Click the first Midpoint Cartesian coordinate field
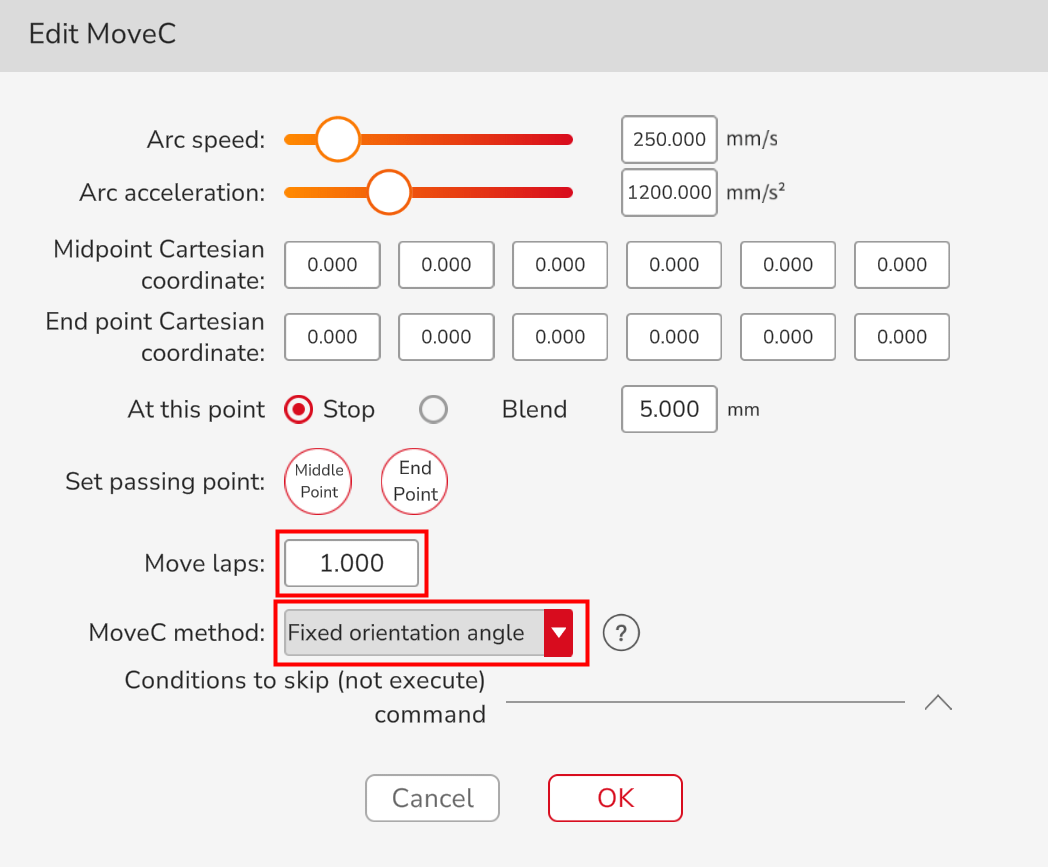The width and height of the screenshot is (1048, 867). coord(332,265)
